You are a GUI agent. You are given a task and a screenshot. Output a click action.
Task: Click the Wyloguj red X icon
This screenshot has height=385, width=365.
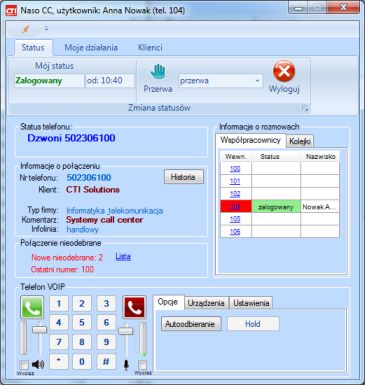click(x=284, y=71)
